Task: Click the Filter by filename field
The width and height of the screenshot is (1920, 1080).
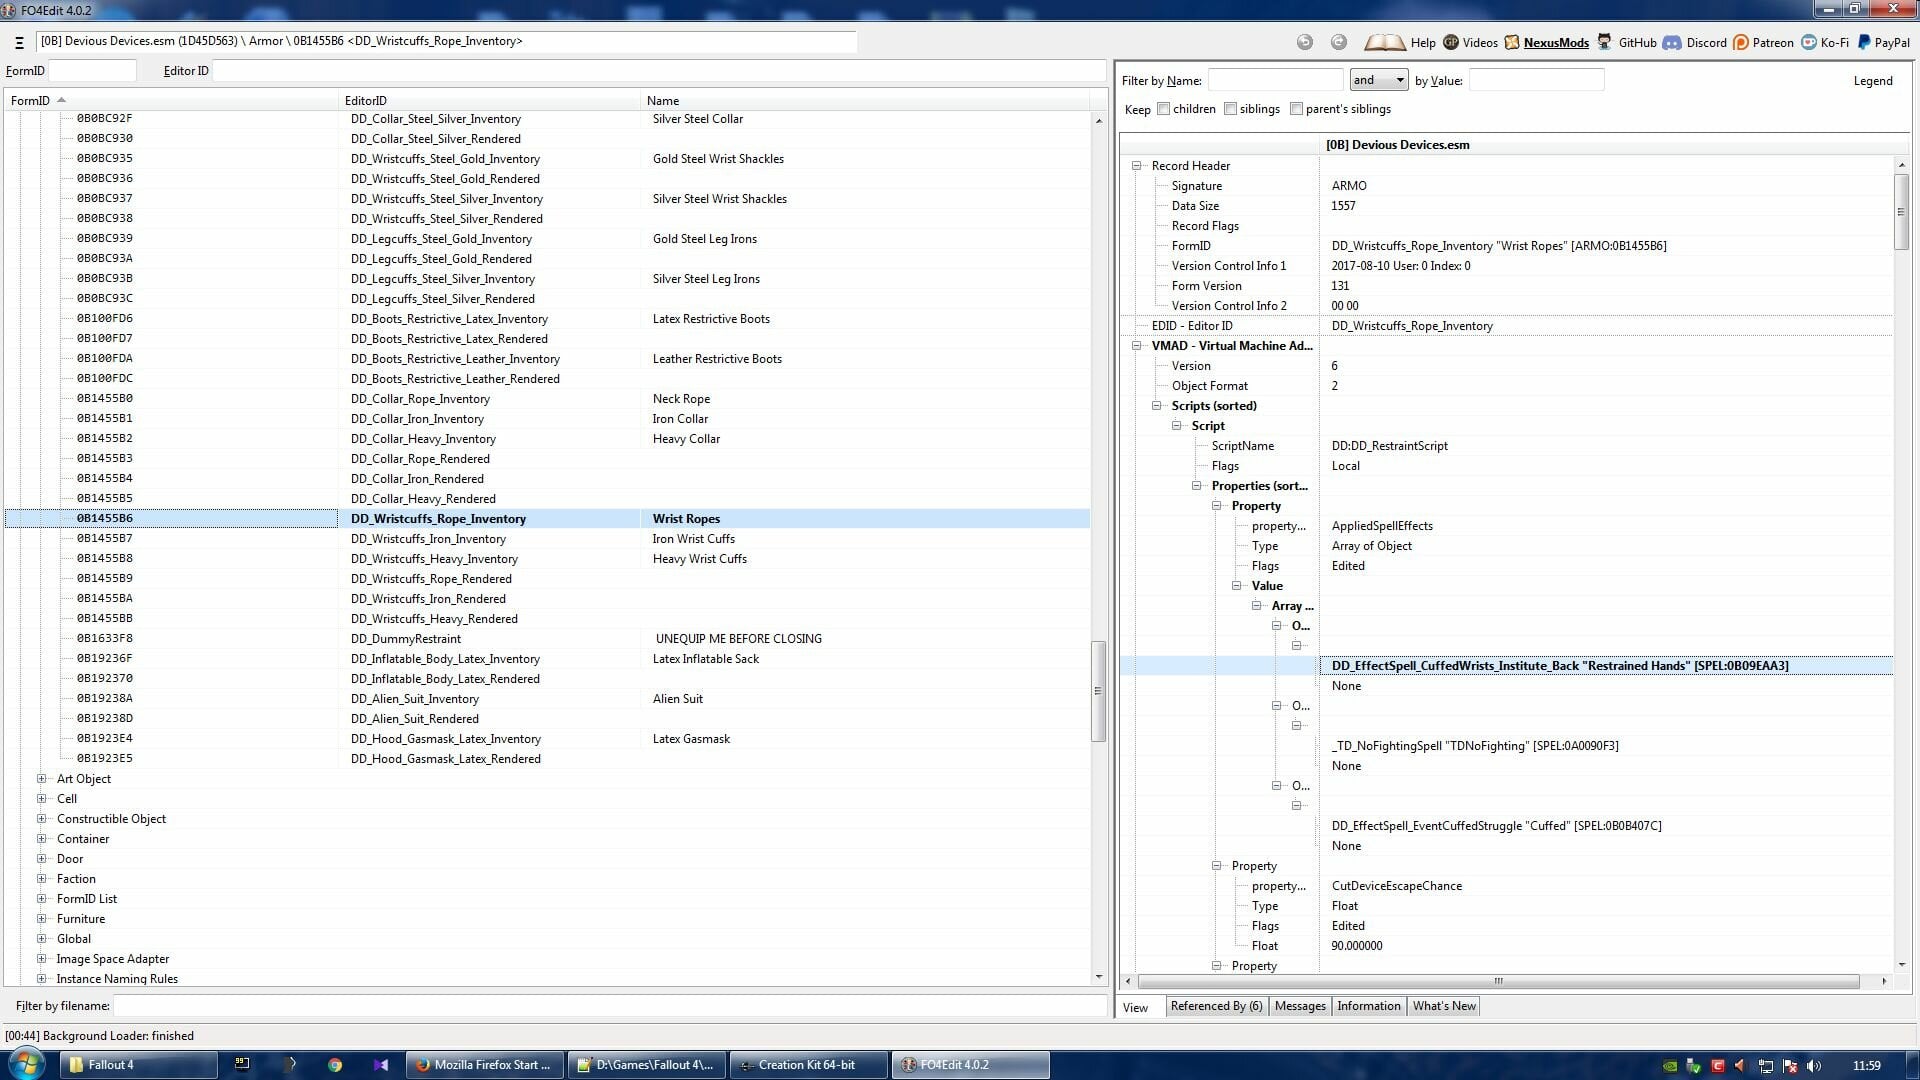Action: point(610,1006)
